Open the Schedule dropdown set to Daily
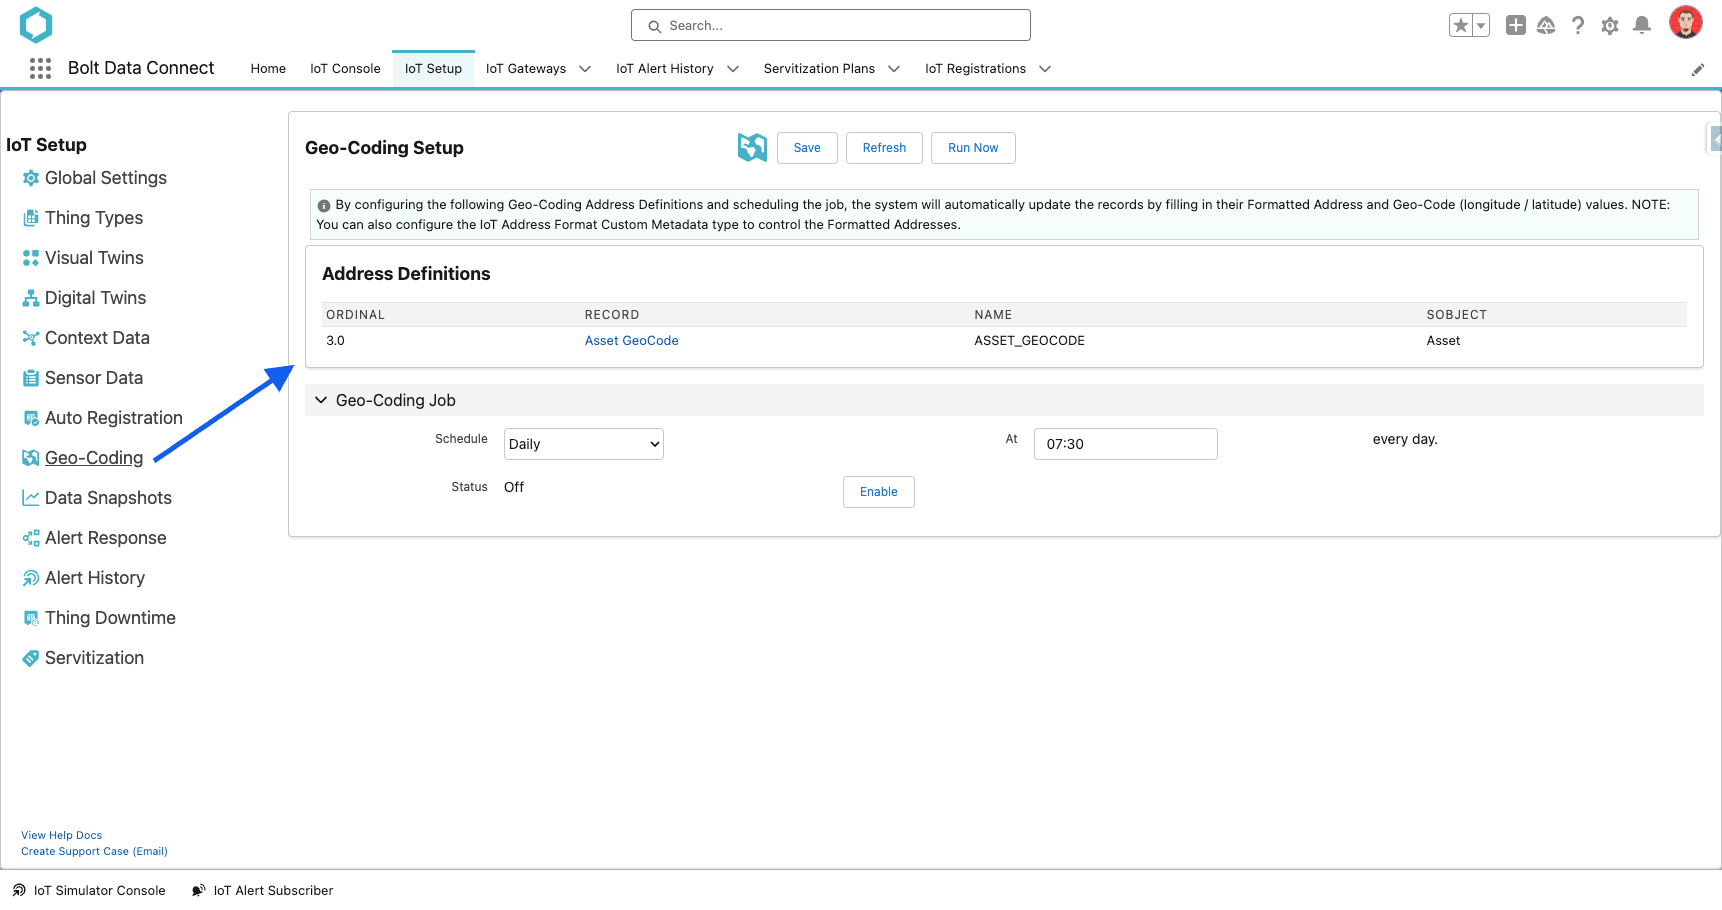1722x910 pixels. (x=584, y=444)
